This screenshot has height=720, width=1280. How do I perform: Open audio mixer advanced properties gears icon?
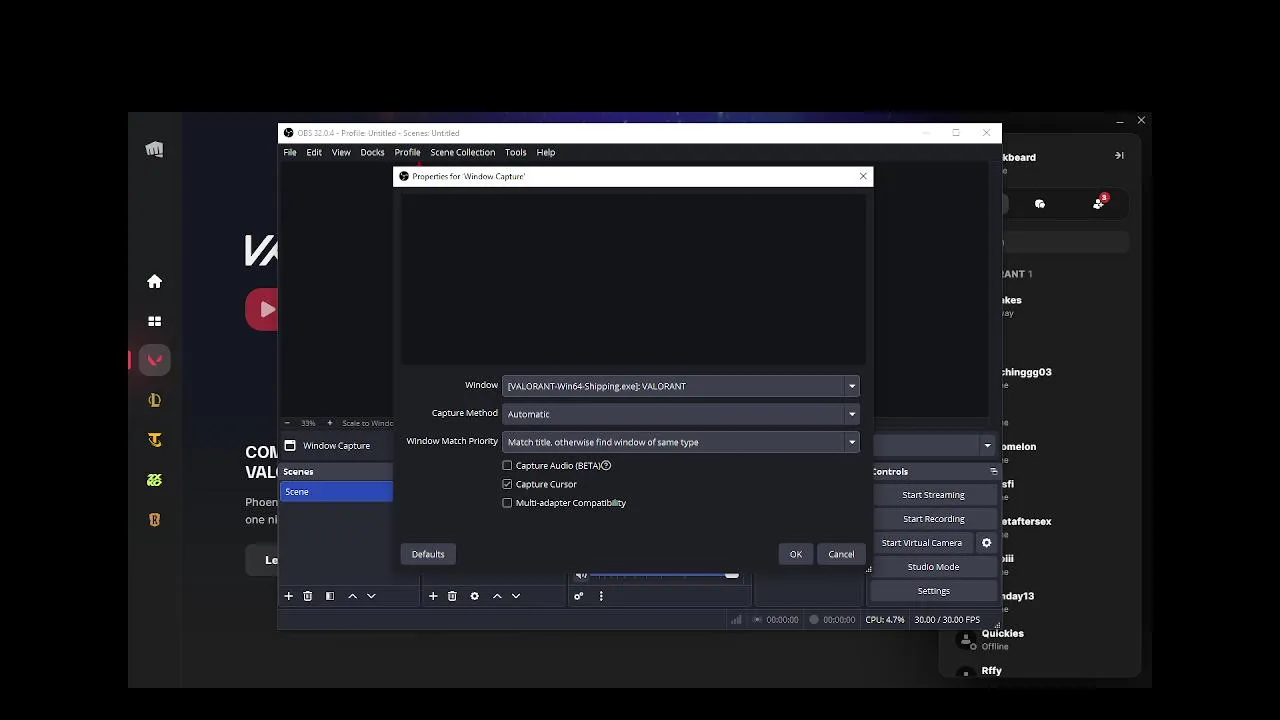point(578,596)
